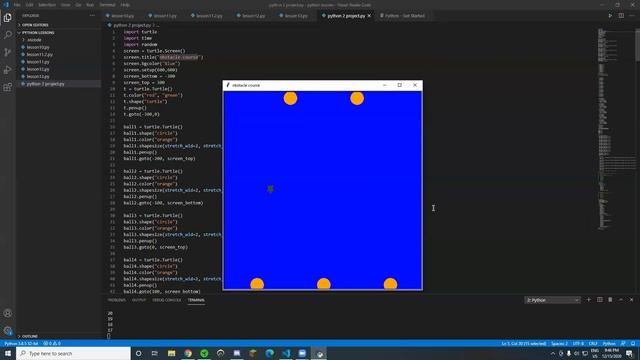Open the Terminal menu
The height and width of the screenshot is (360, 640).
point(107,5)
